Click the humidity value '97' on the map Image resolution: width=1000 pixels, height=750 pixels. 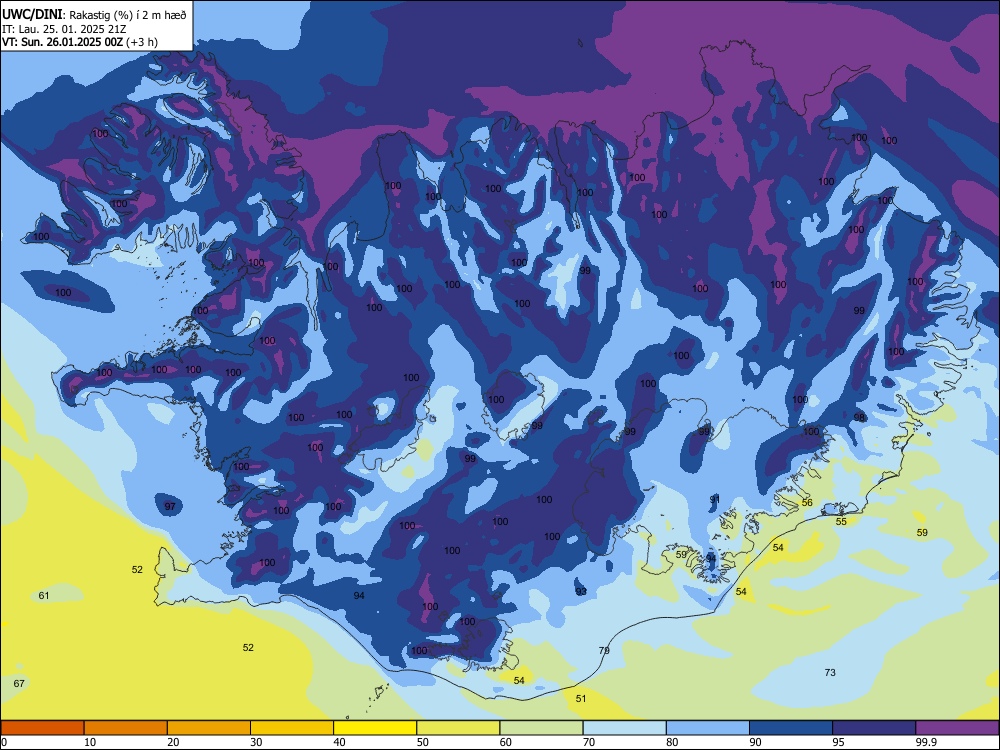click(170, 506)
